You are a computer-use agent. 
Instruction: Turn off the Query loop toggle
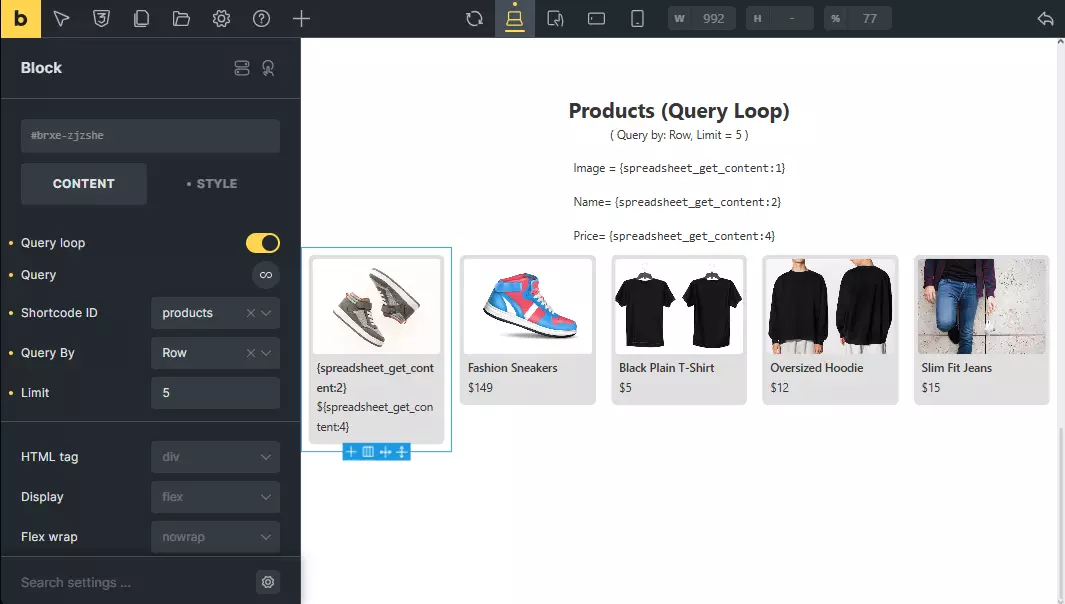[263, 243]
